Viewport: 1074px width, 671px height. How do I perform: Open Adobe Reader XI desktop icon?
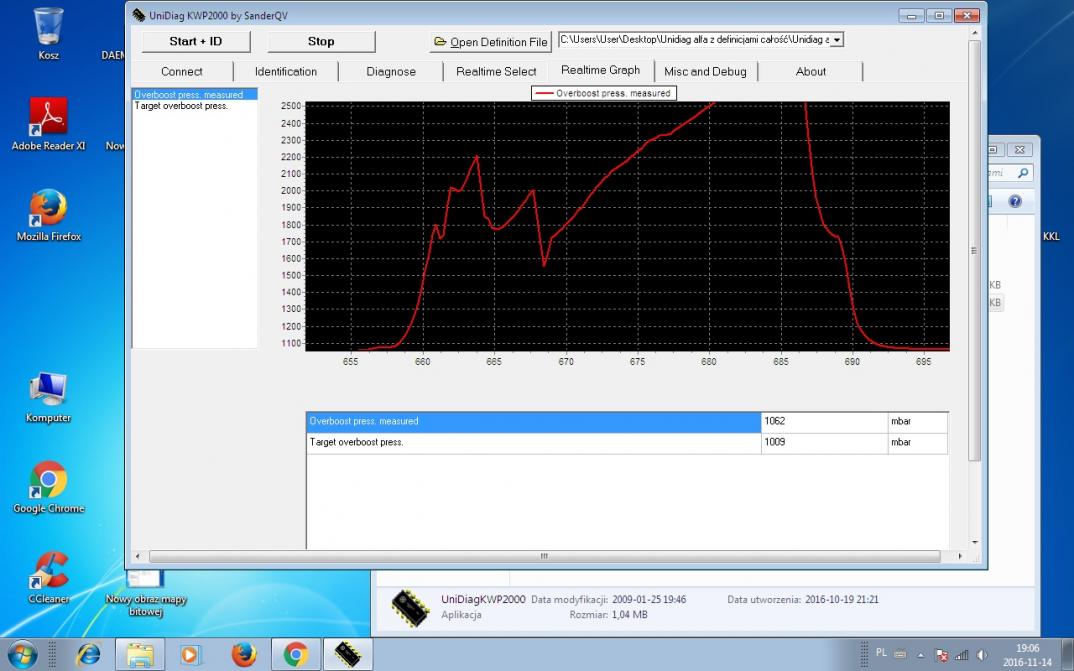coord(48,117)
